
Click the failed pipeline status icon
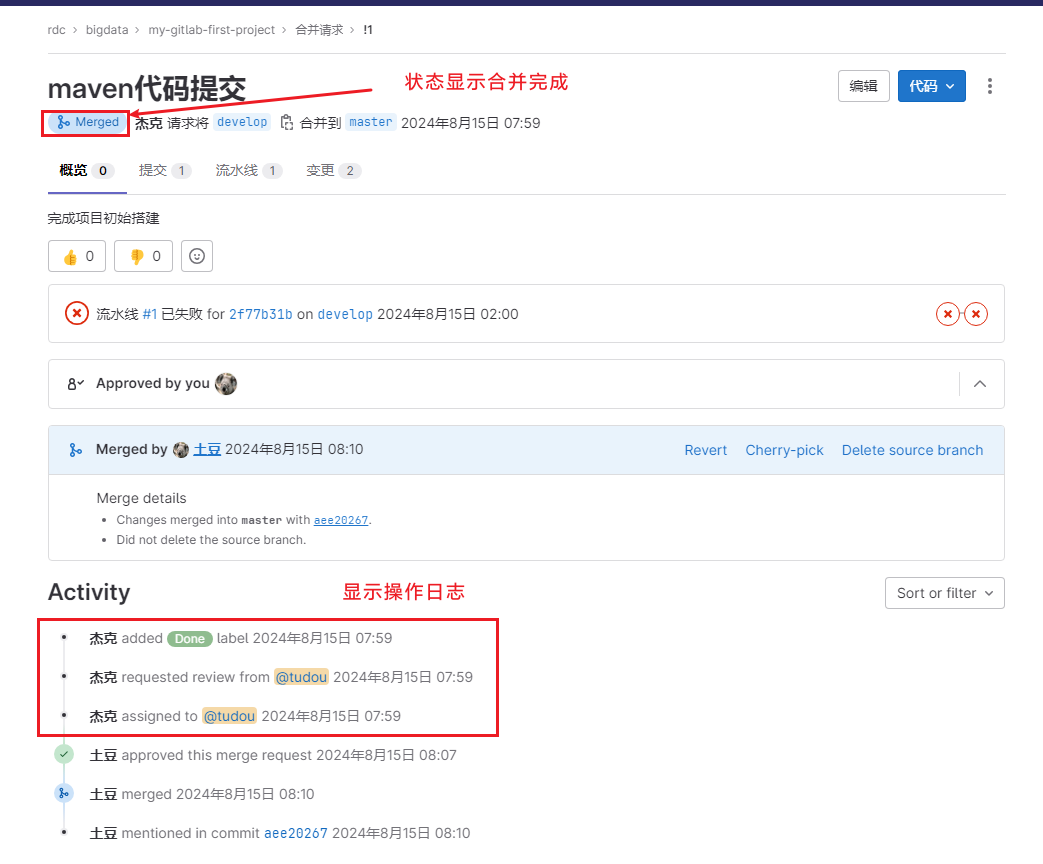[x=76, y=313]
